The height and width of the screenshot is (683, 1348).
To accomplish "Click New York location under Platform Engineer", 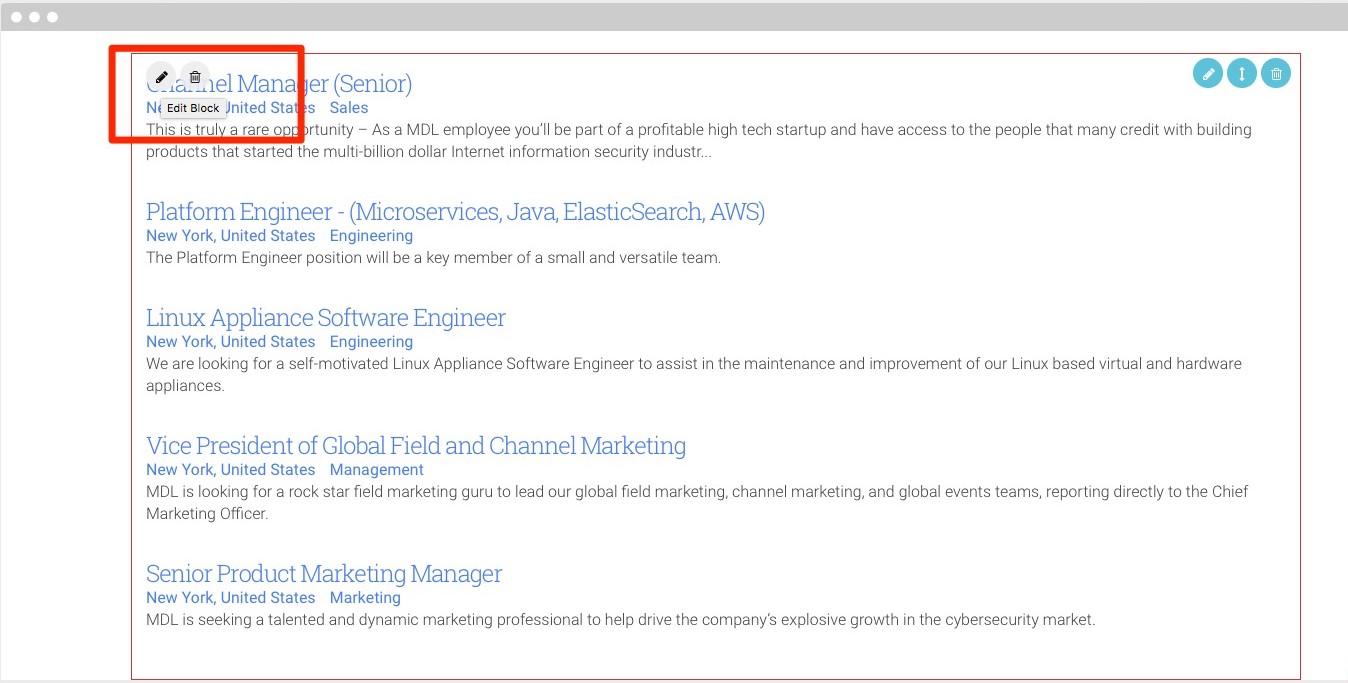I will [x=230, y=236].
